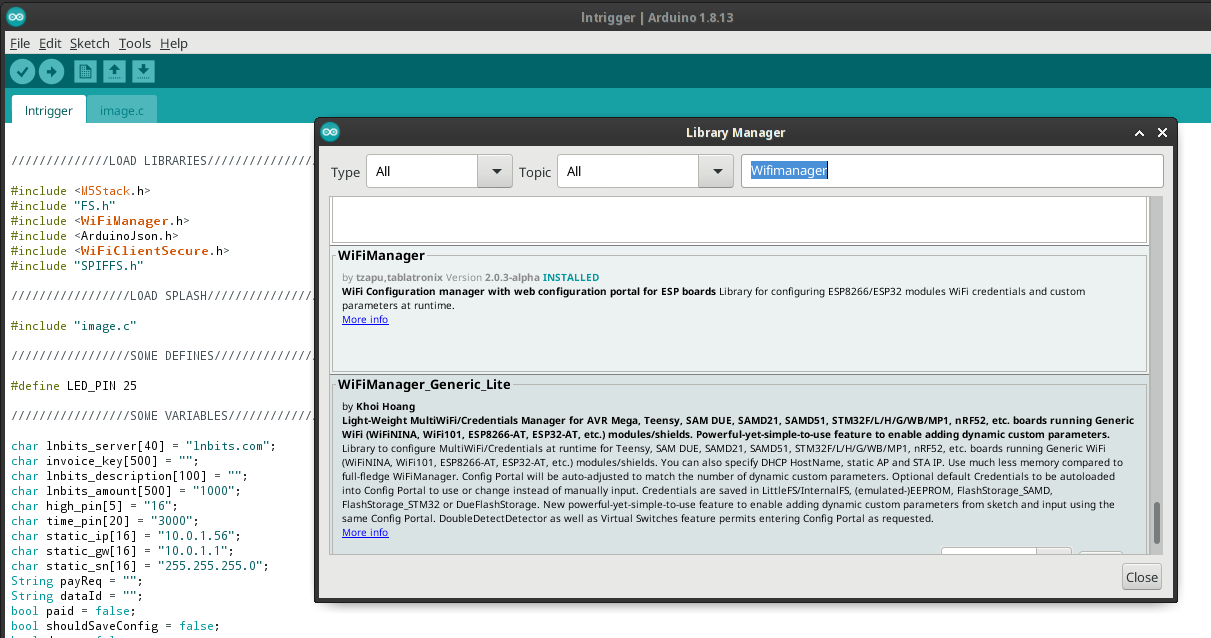Select the WiFiManager library entry title
Image resolution: width=1211 pixels, height=638 pixels.
click(x=381, y=256)
